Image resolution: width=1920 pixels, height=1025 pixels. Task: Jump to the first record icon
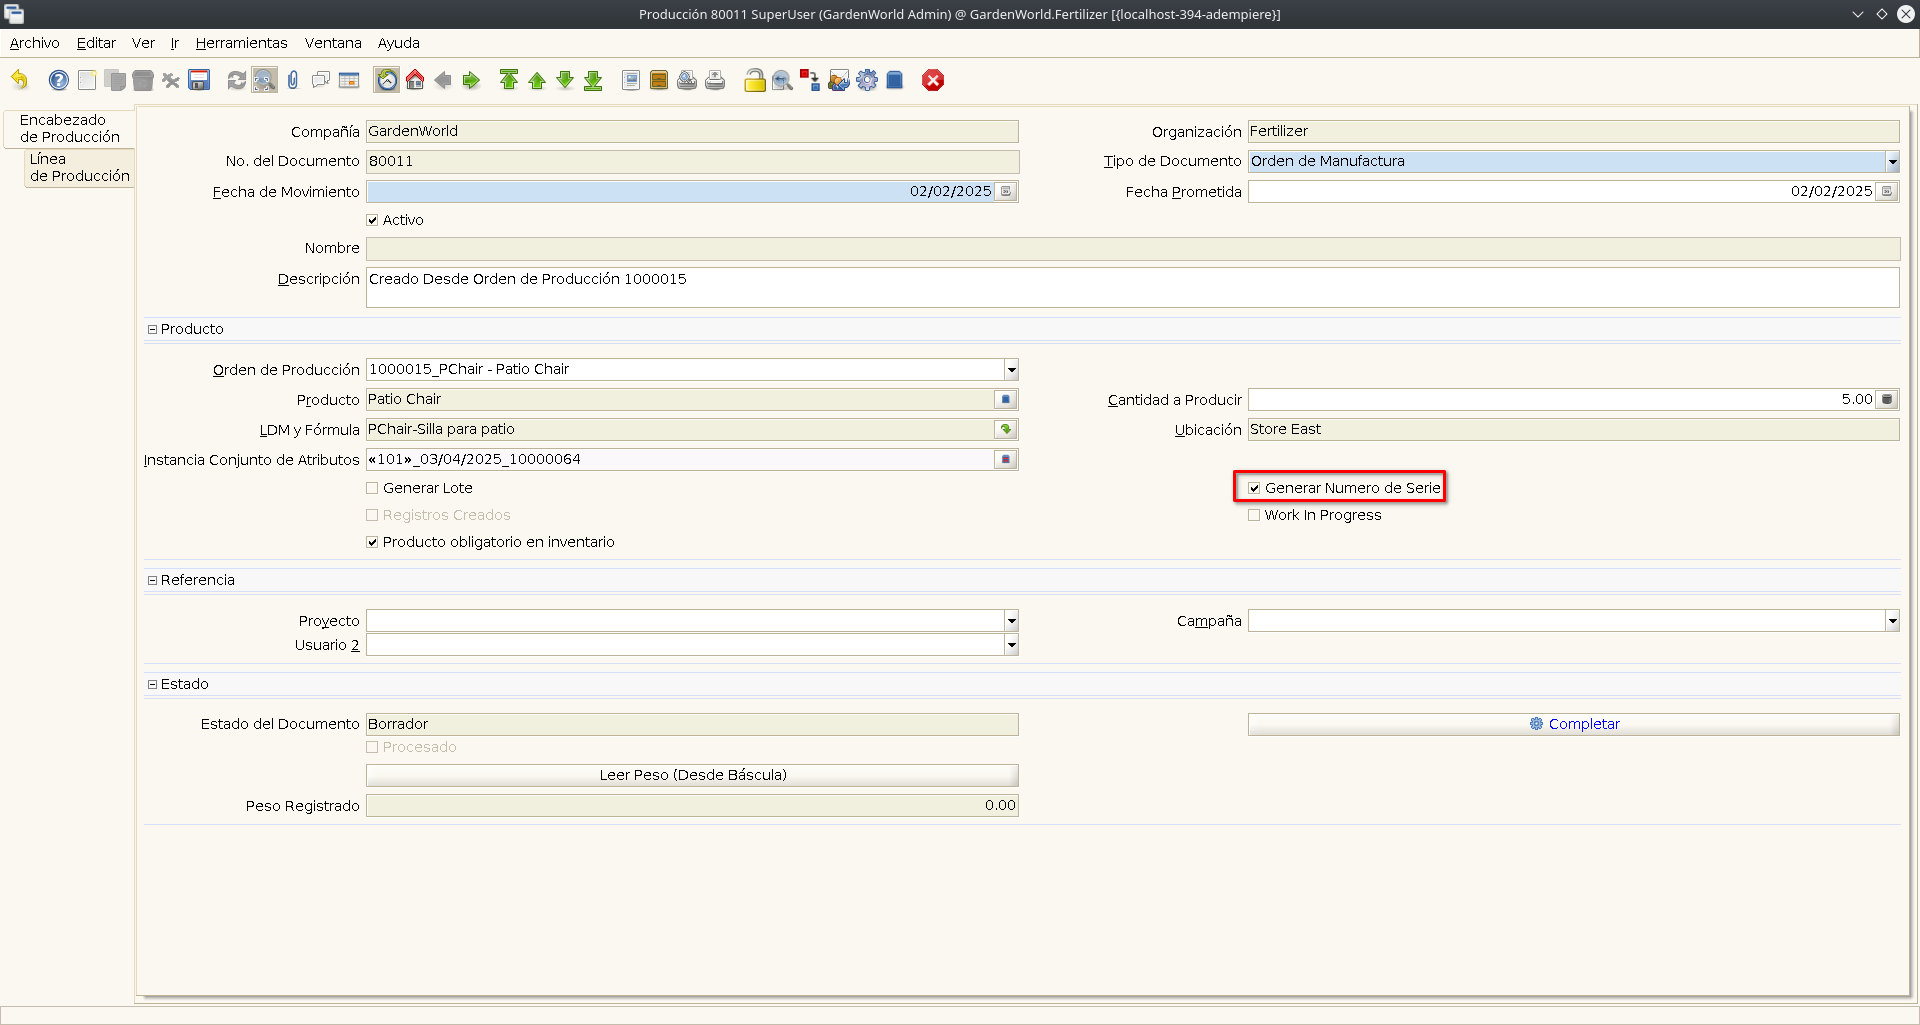click(509, 80)
